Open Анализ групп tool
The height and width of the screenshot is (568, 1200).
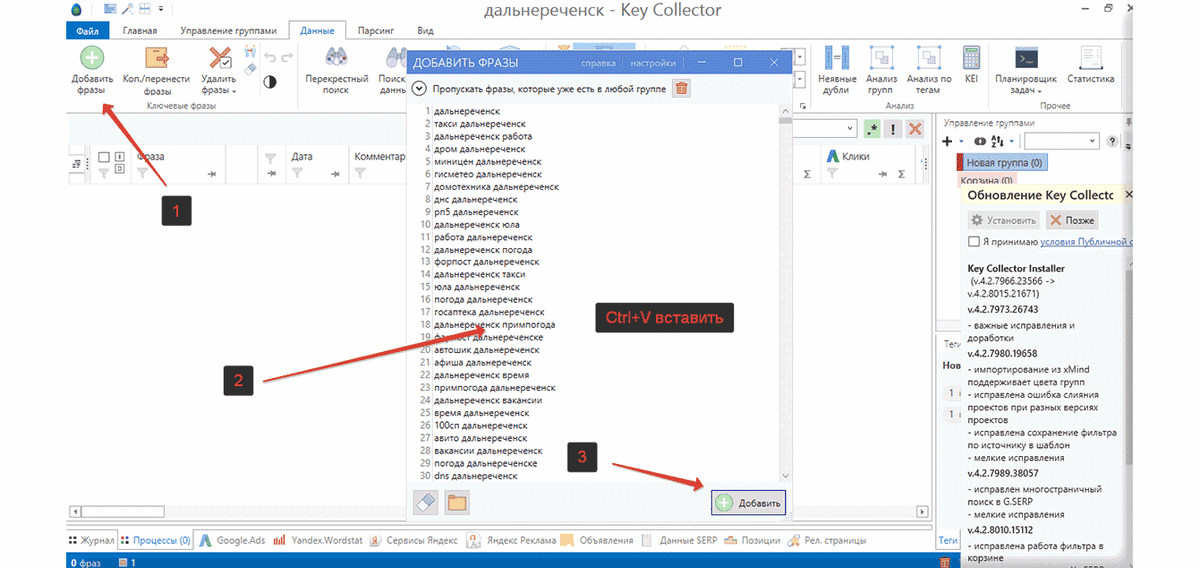coord(881,70)
